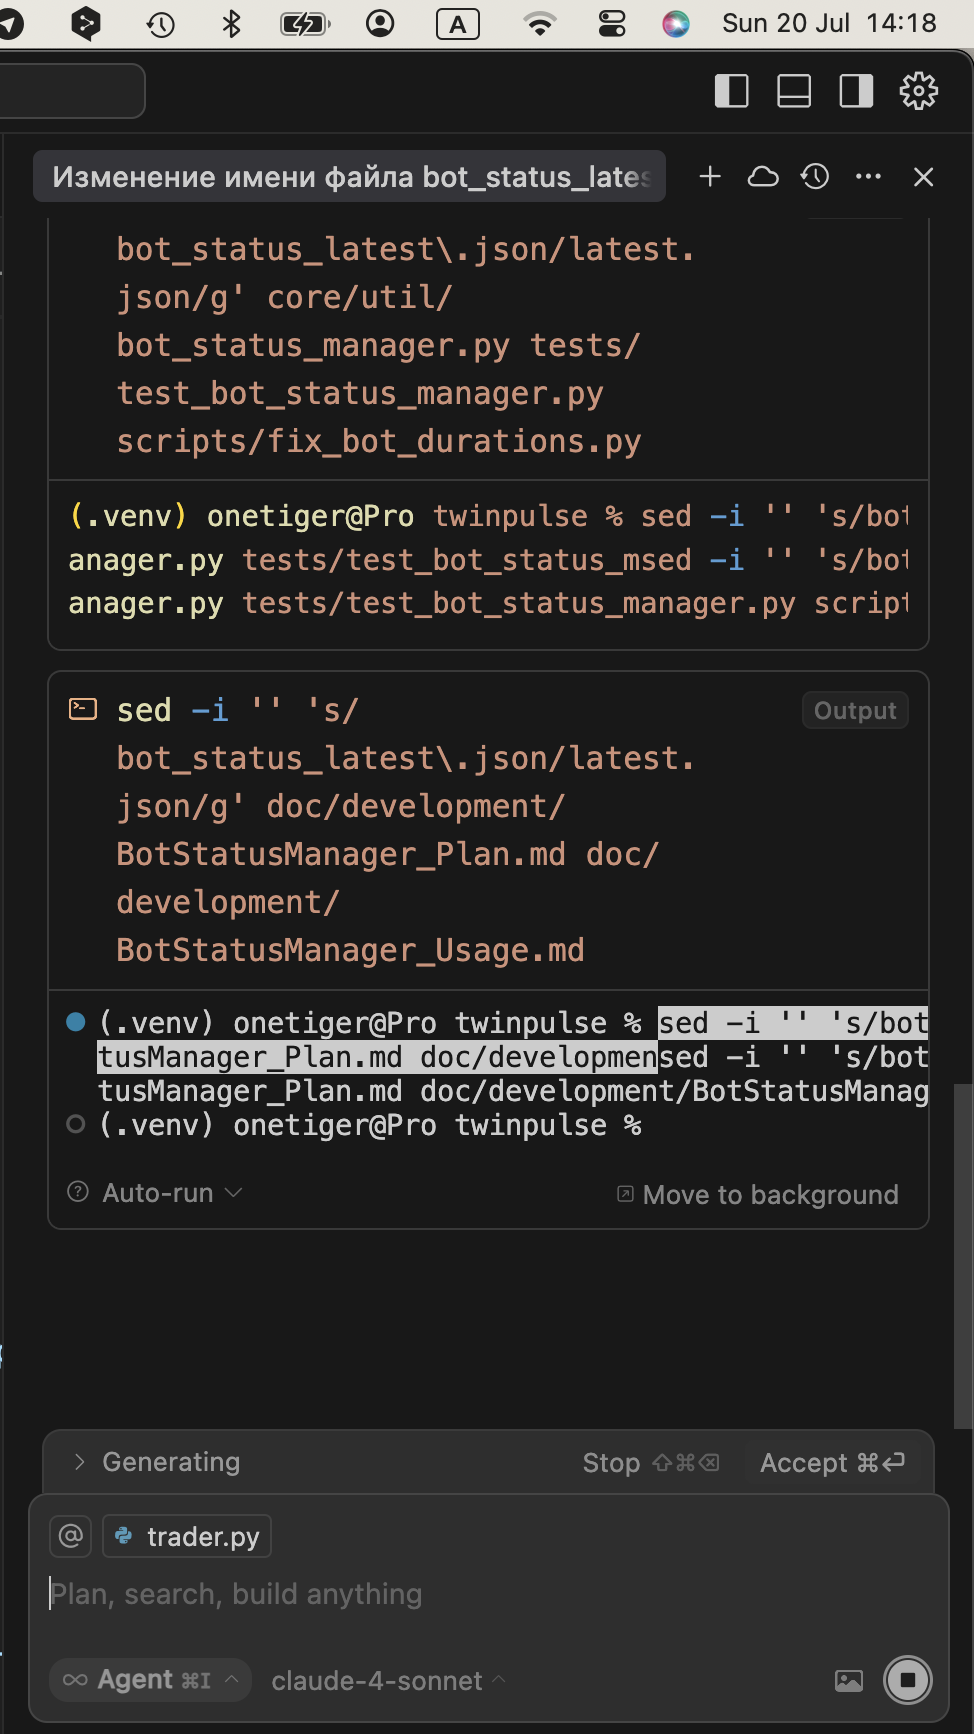Click the trader.py context chip
Screen dimensions: 974x1734
point(187,1536)
